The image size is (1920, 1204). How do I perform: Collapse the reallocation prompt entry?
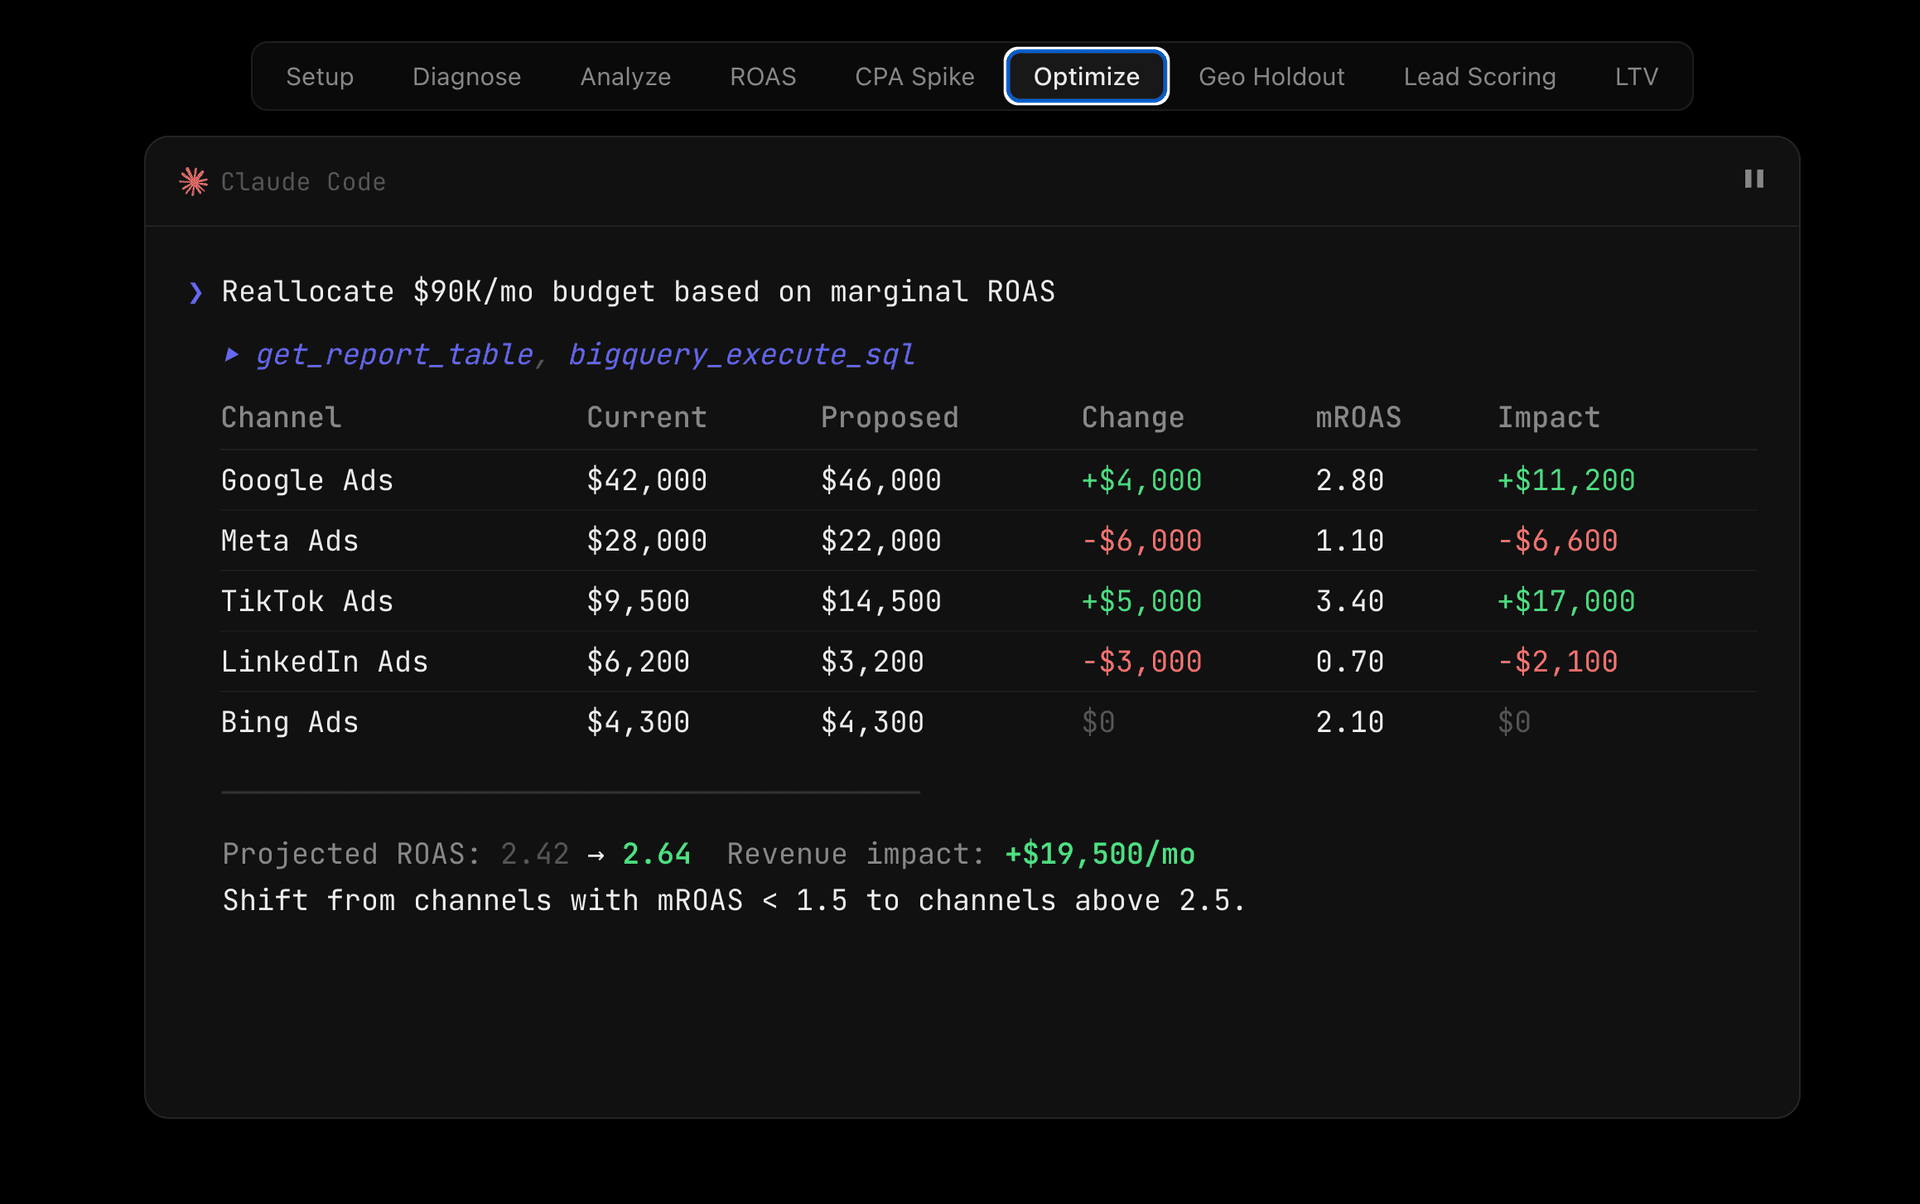click(x=638, y=291)
